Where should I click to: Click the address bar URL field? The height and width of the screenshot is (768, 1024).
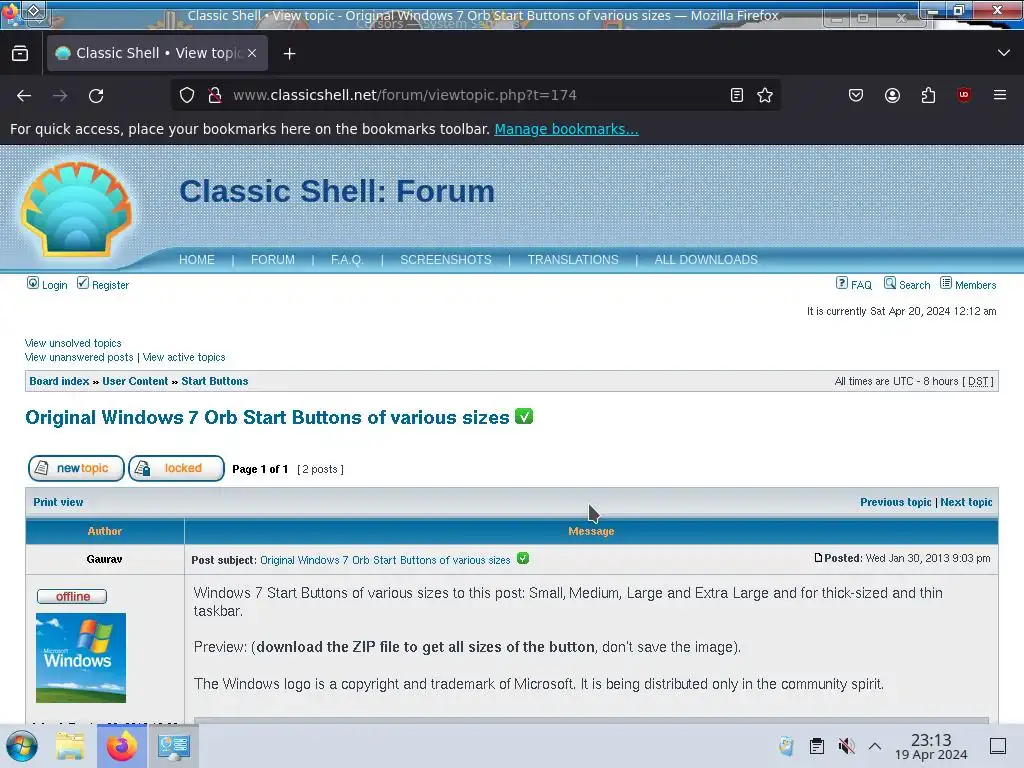477,95
